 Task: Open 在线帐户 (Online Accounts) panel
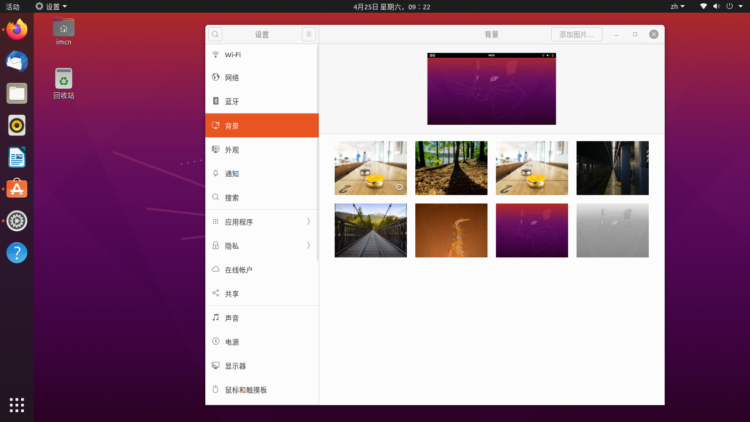coord(238,270)
